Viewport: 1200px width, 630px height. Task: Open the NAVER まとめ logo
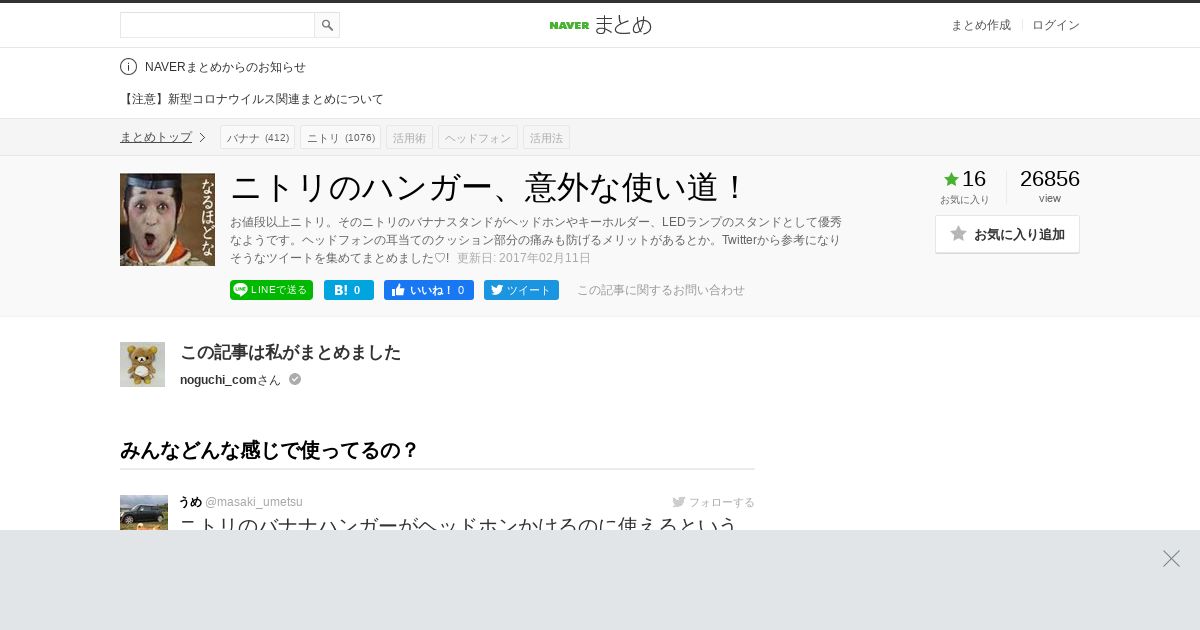600,25
